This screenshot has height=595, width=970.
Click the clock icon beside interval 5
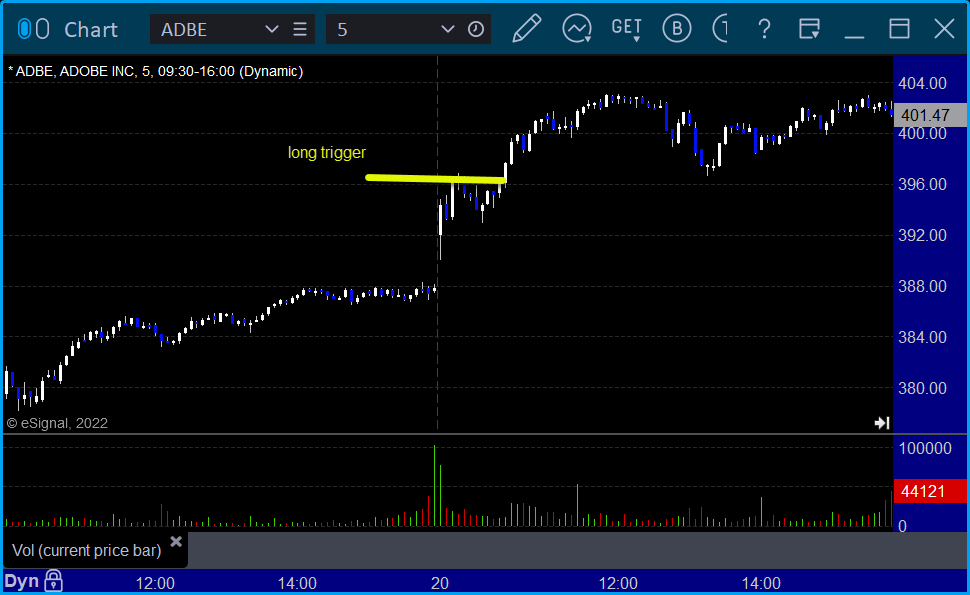pyautogui.click(x=476, y=29)
